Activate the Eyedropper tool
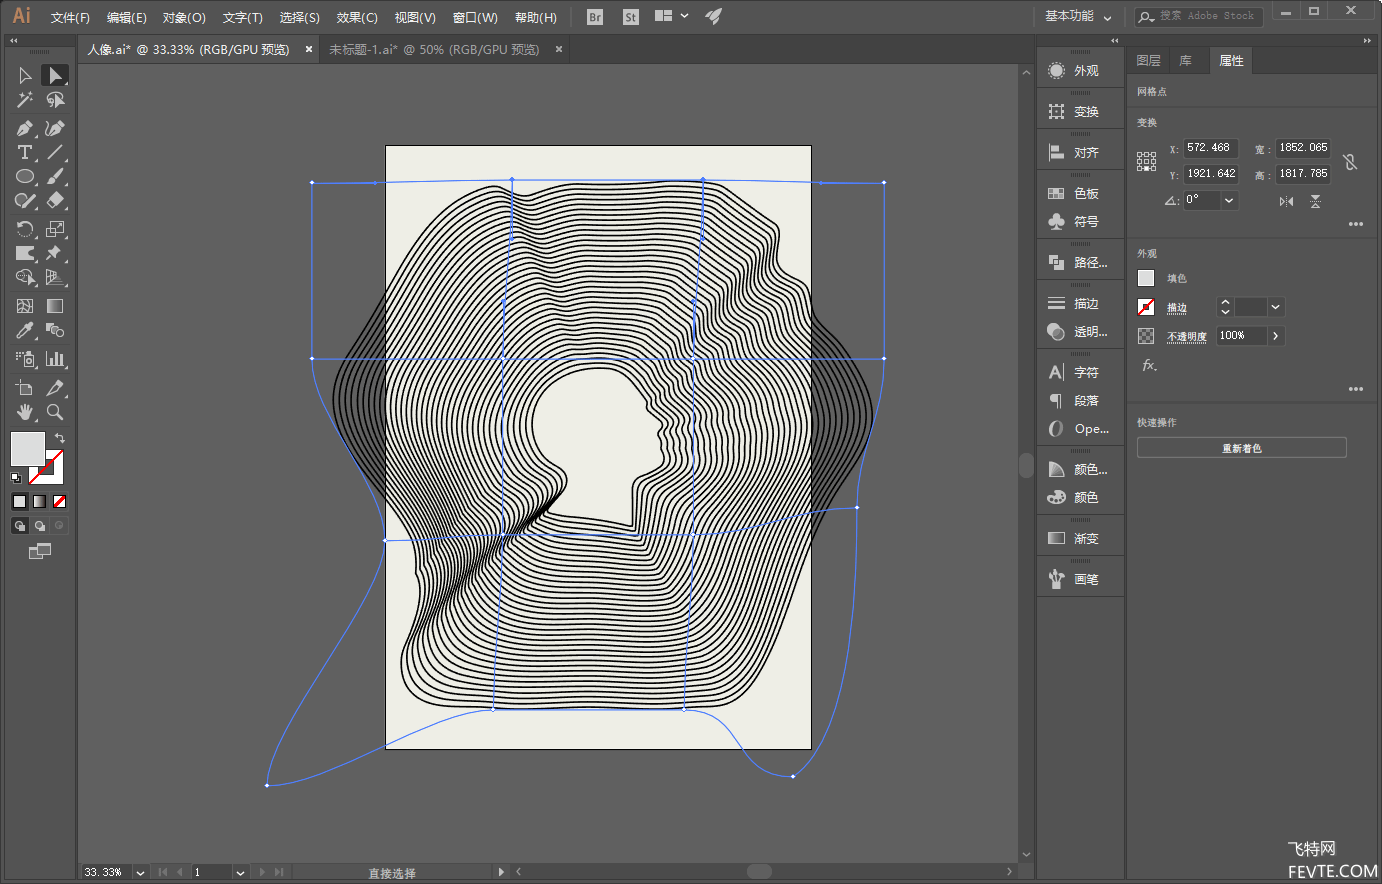The image size is (1382, 884). (x=24, y=331)
